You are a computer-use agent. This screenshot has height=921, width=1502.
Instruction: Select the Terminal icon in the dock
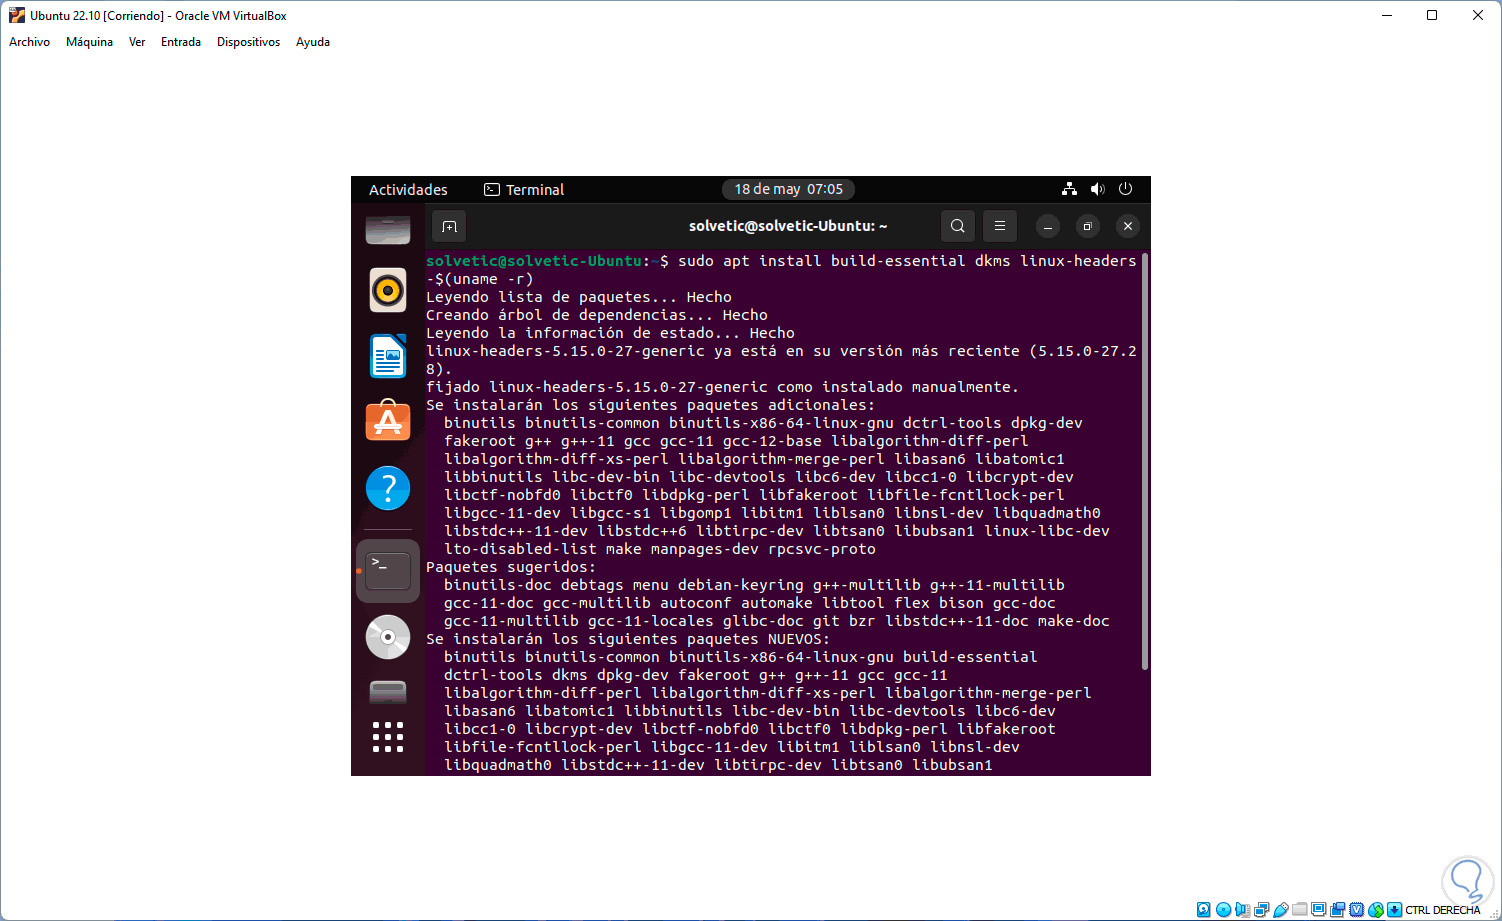pyautogui.click(x=388, y=571)
